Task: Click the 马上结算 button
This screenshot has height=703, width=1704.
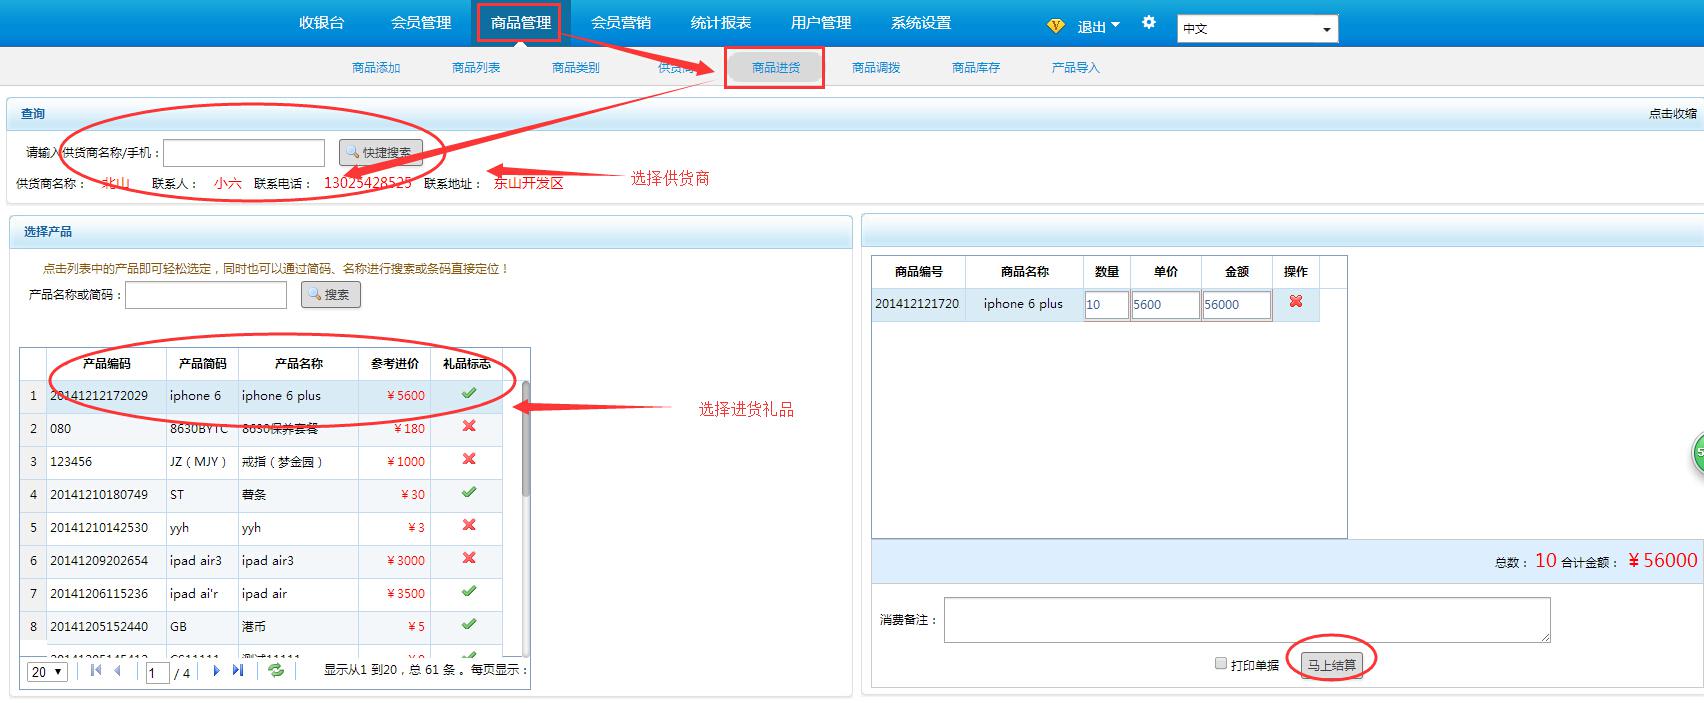Action: pos(1331,665)
